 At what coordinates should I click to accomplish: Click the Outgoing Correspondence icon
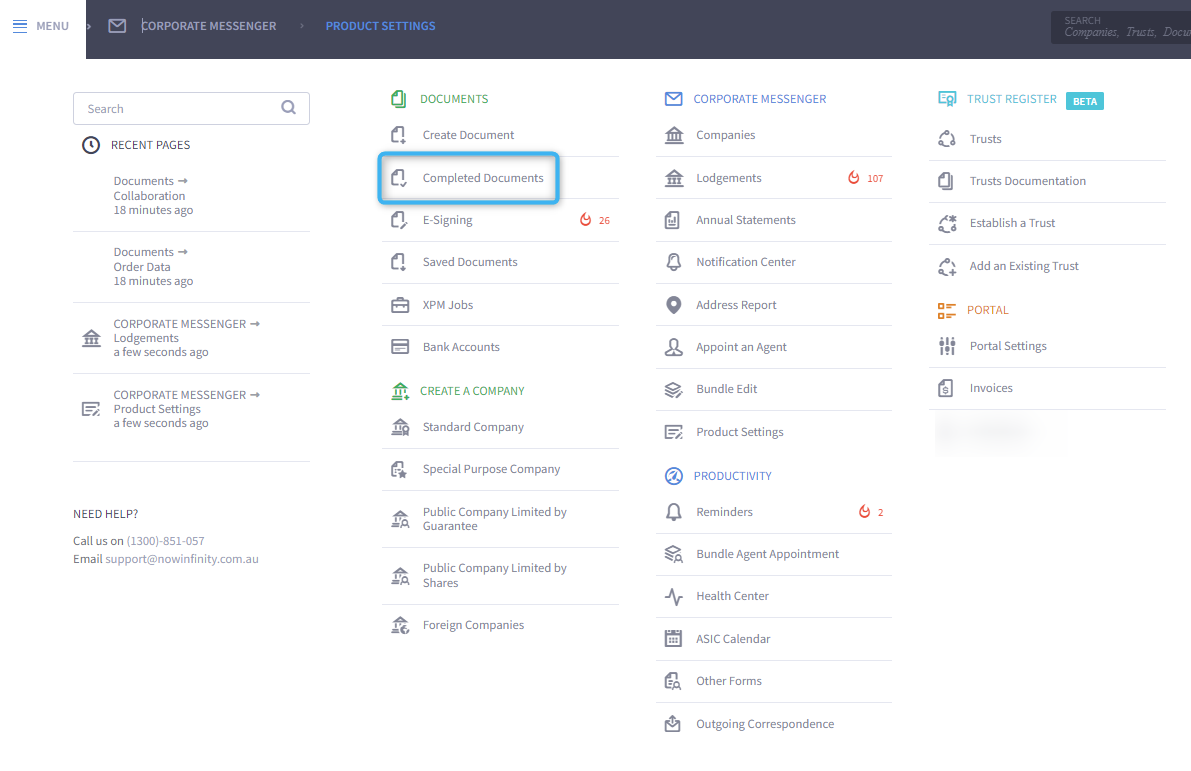(673, 724)
